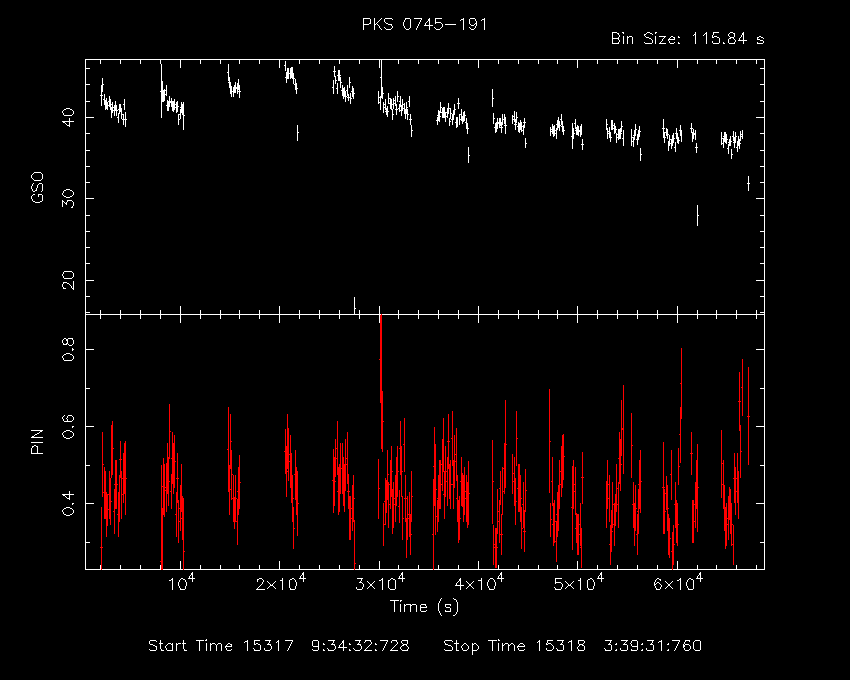850x680 pixels.
Task: Click the 2×10^4 time axis tick label
Action: [x=280, y=583]
